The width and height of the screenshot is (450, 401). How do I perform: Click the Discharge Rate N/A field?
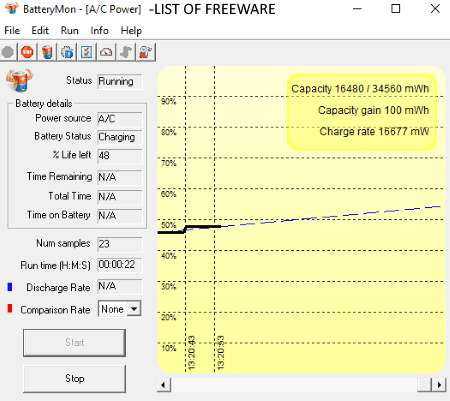(120, 286)
